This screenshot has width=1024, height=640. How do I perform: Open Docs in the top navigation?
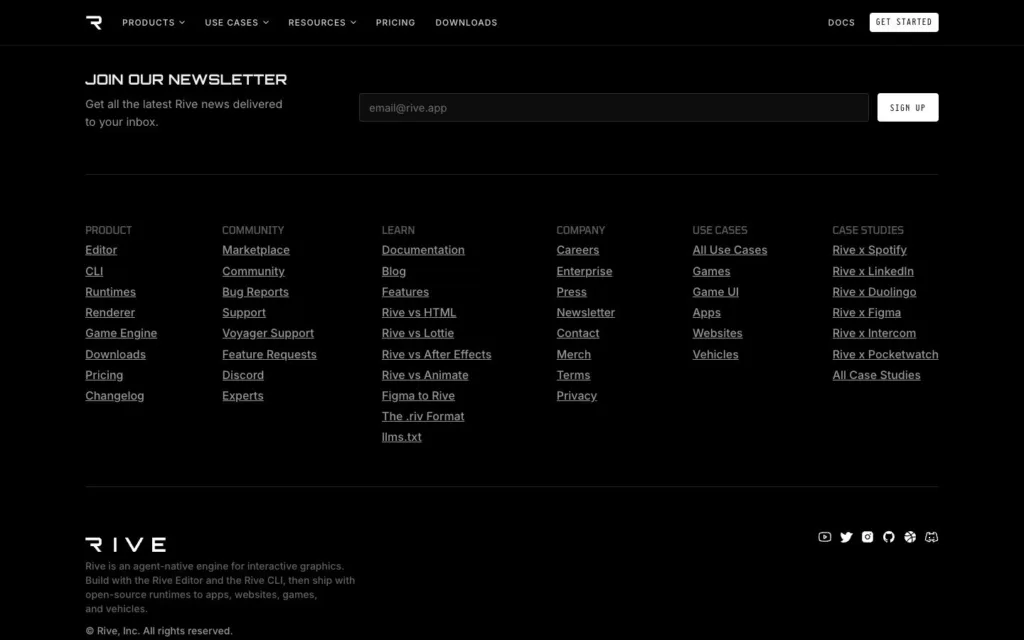[841, 22]
